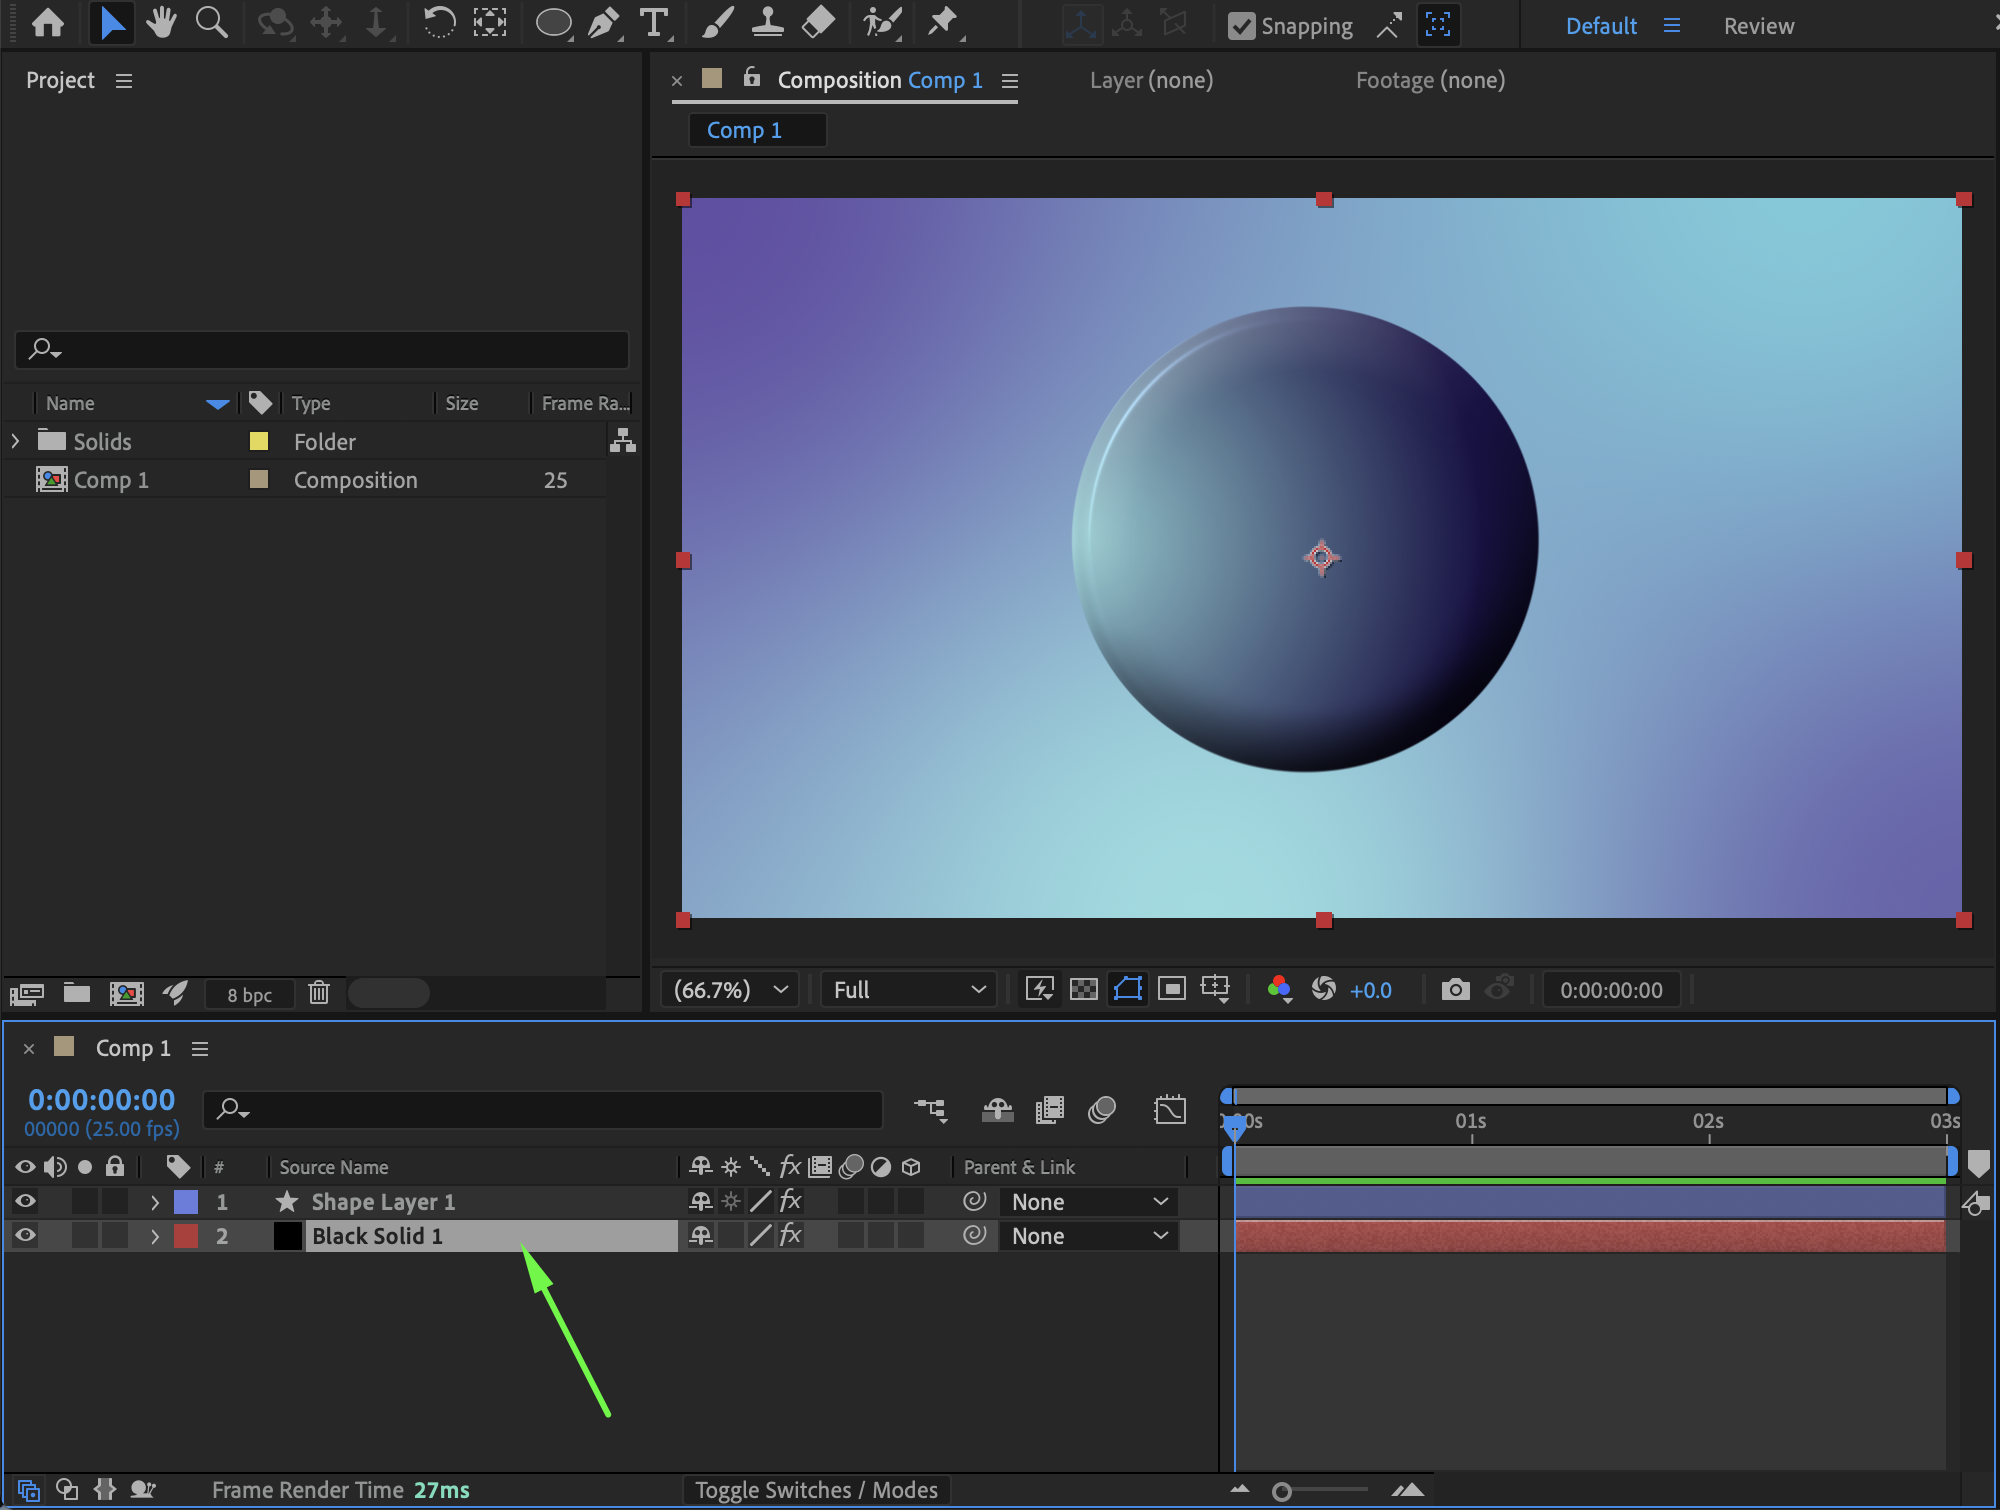Click the Ellipse shape tool

click(x=552, y=23)
